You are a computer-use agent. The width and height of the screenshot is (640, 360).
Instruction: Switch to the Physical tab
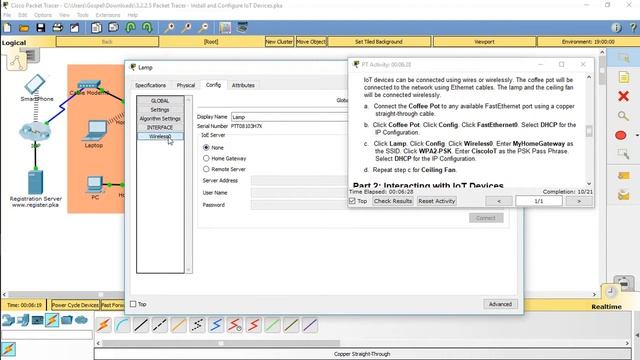pyautogui.click(x=186, y=85)
